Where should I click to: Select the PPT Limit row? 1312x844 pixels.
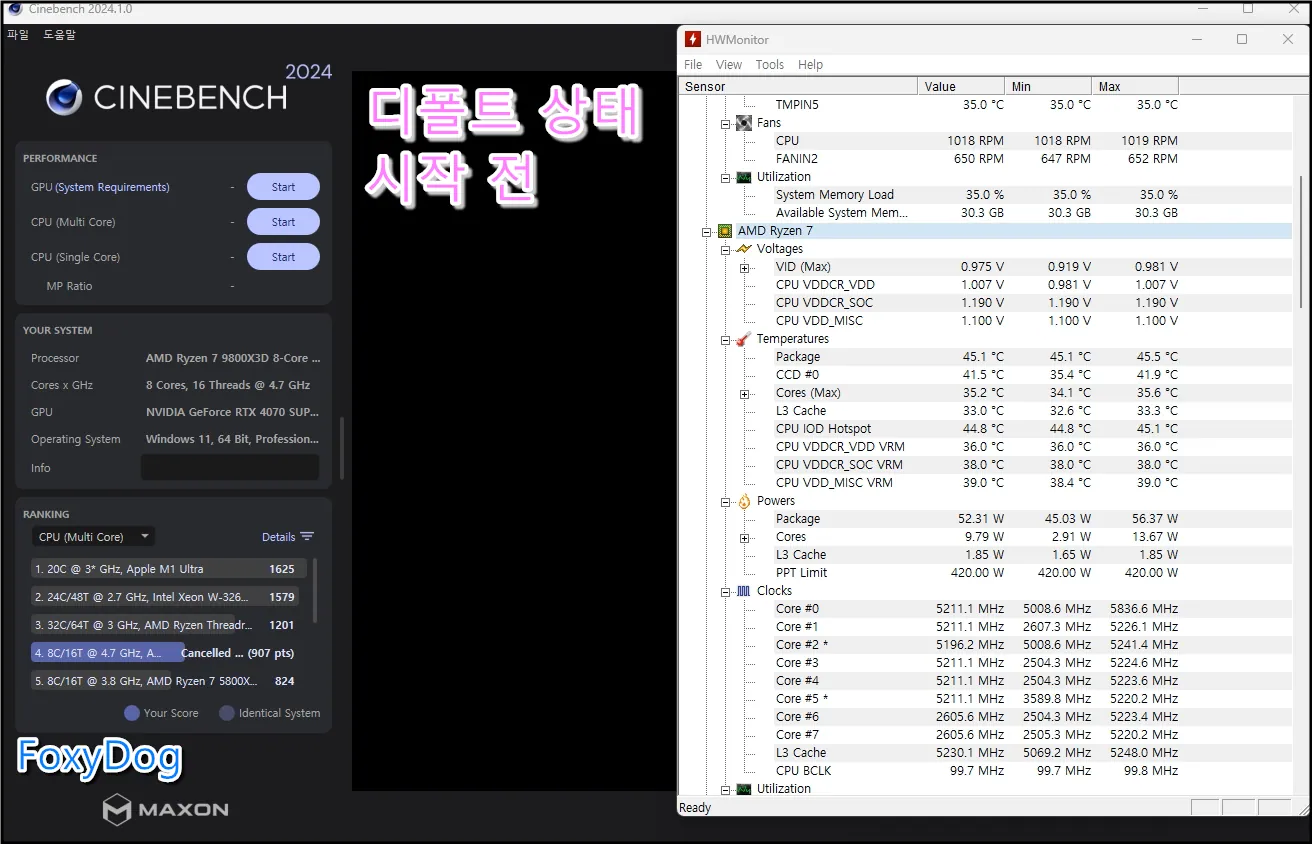click(x=985, y=573)
